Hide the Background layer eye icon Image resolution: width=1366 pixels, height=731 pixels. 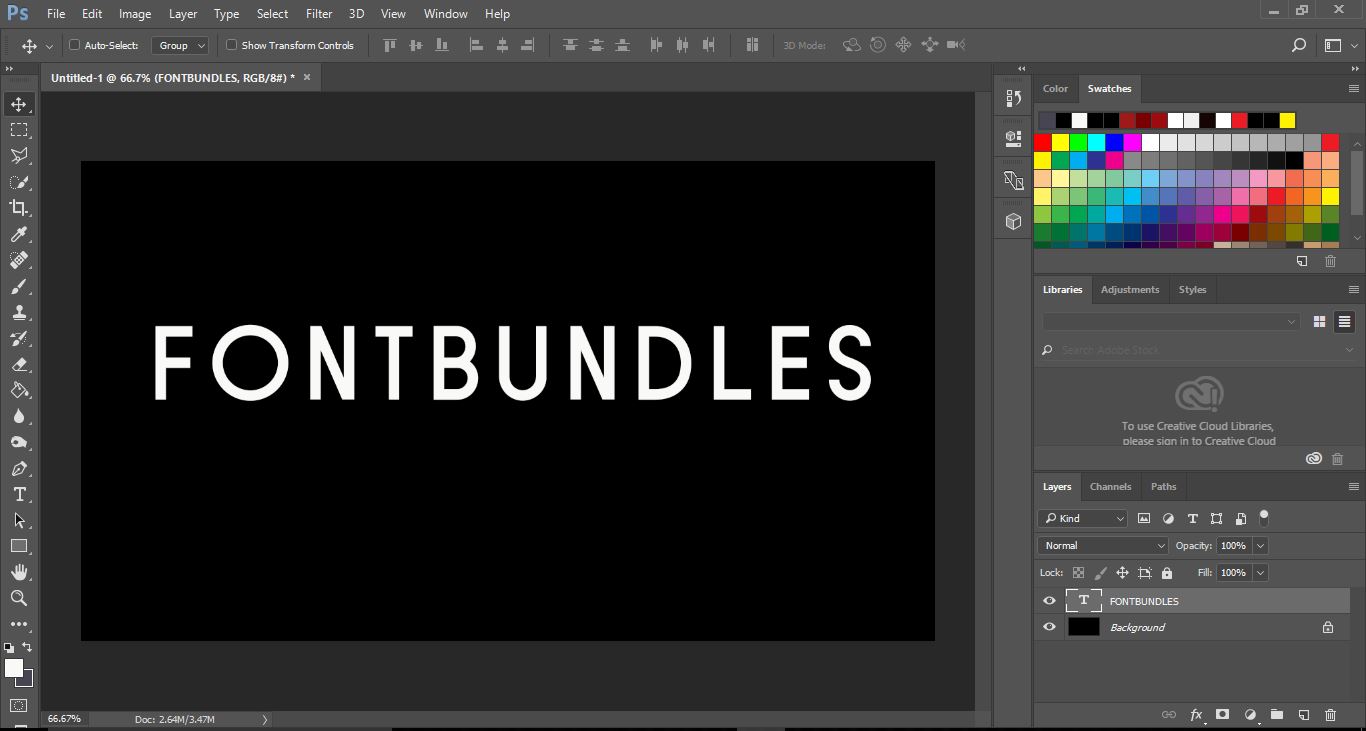tap(1049, 627)
